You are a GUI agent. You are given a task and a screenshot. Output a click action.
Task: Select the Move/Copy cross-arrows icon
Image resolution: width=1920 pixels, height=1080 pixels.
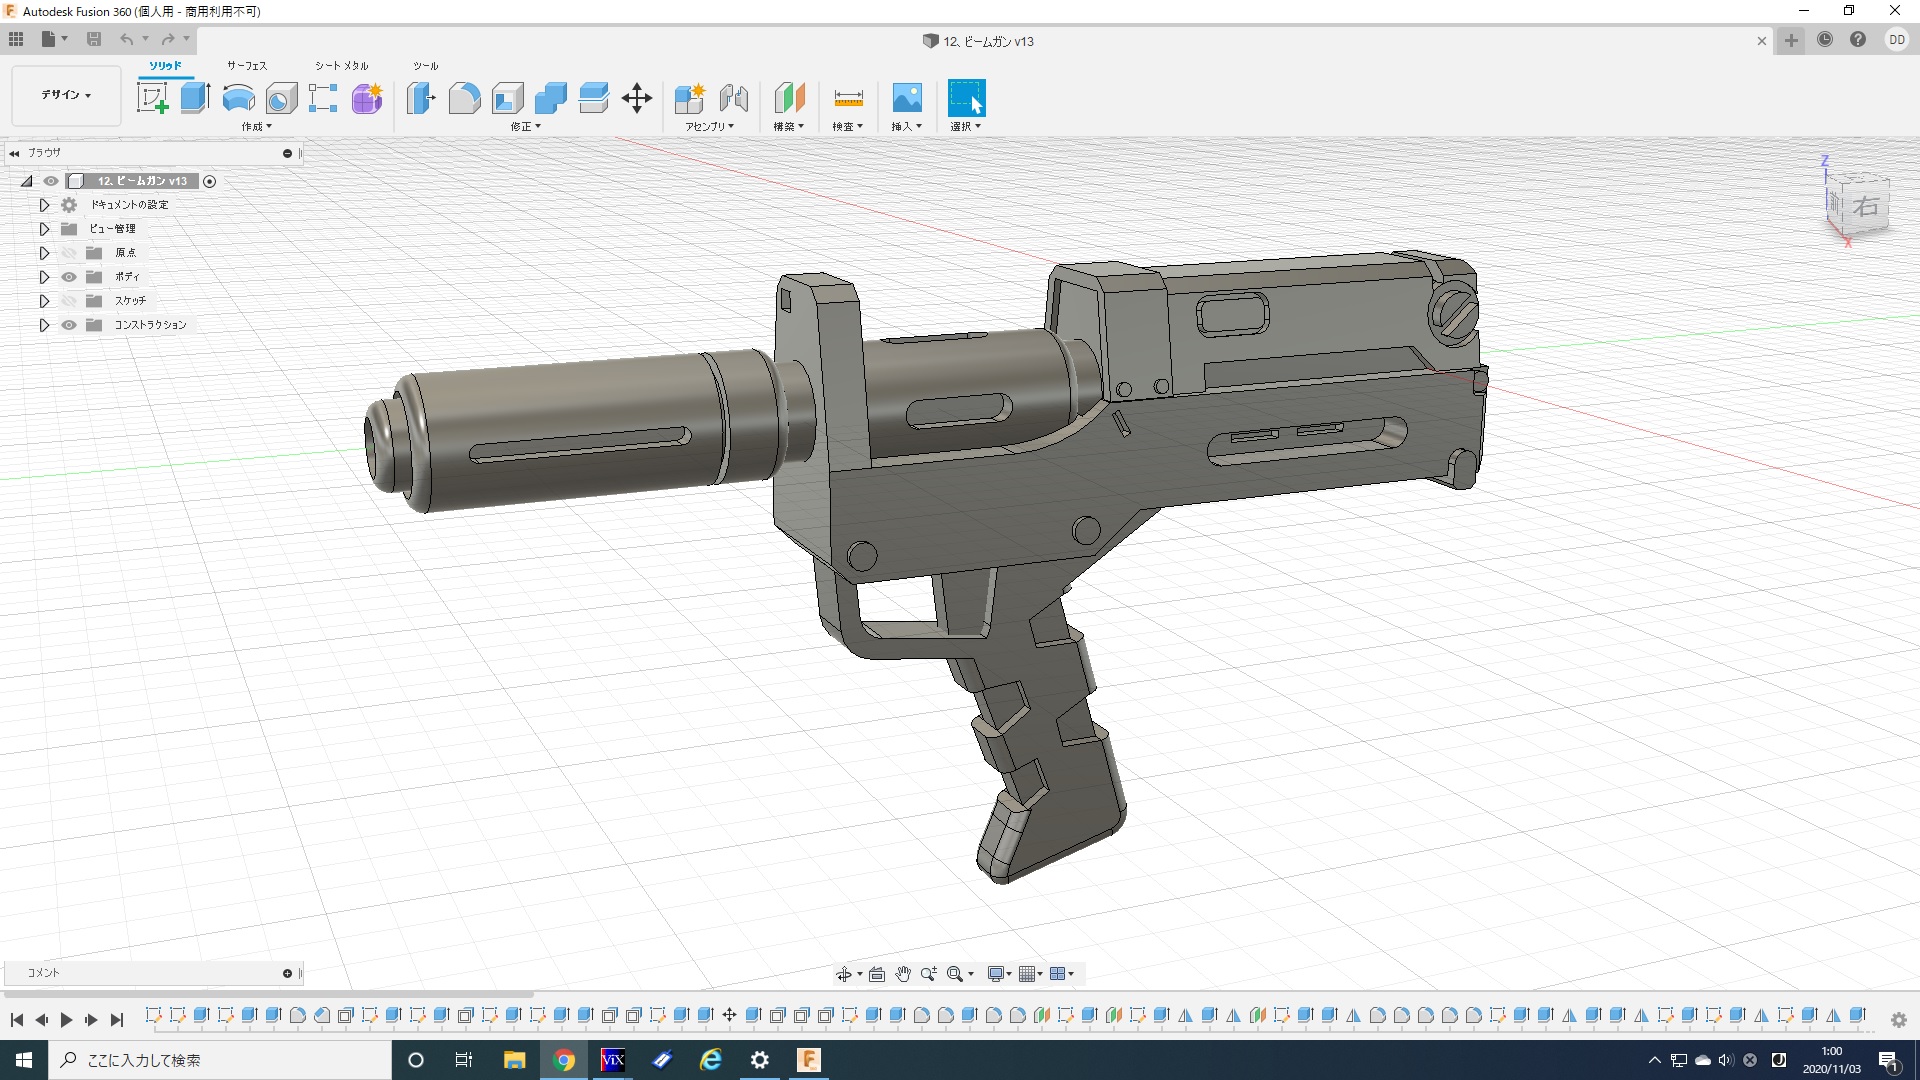(x=637, y=98)
